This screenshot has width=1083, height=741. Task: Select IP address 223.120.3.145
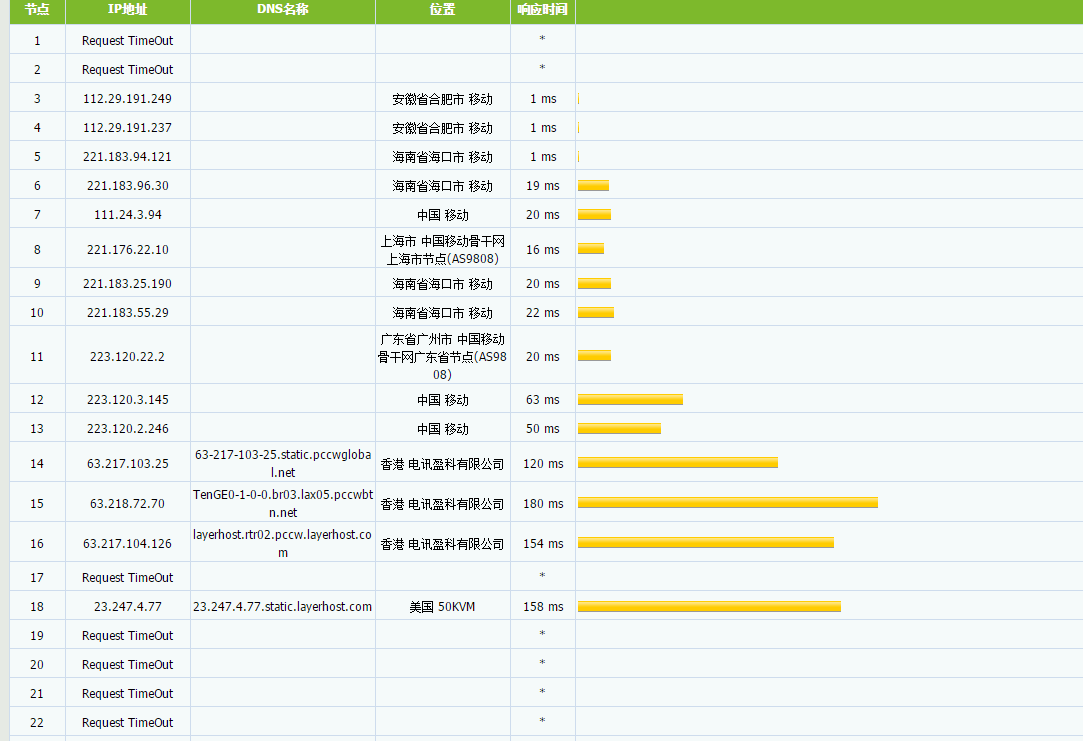(128, 400)
